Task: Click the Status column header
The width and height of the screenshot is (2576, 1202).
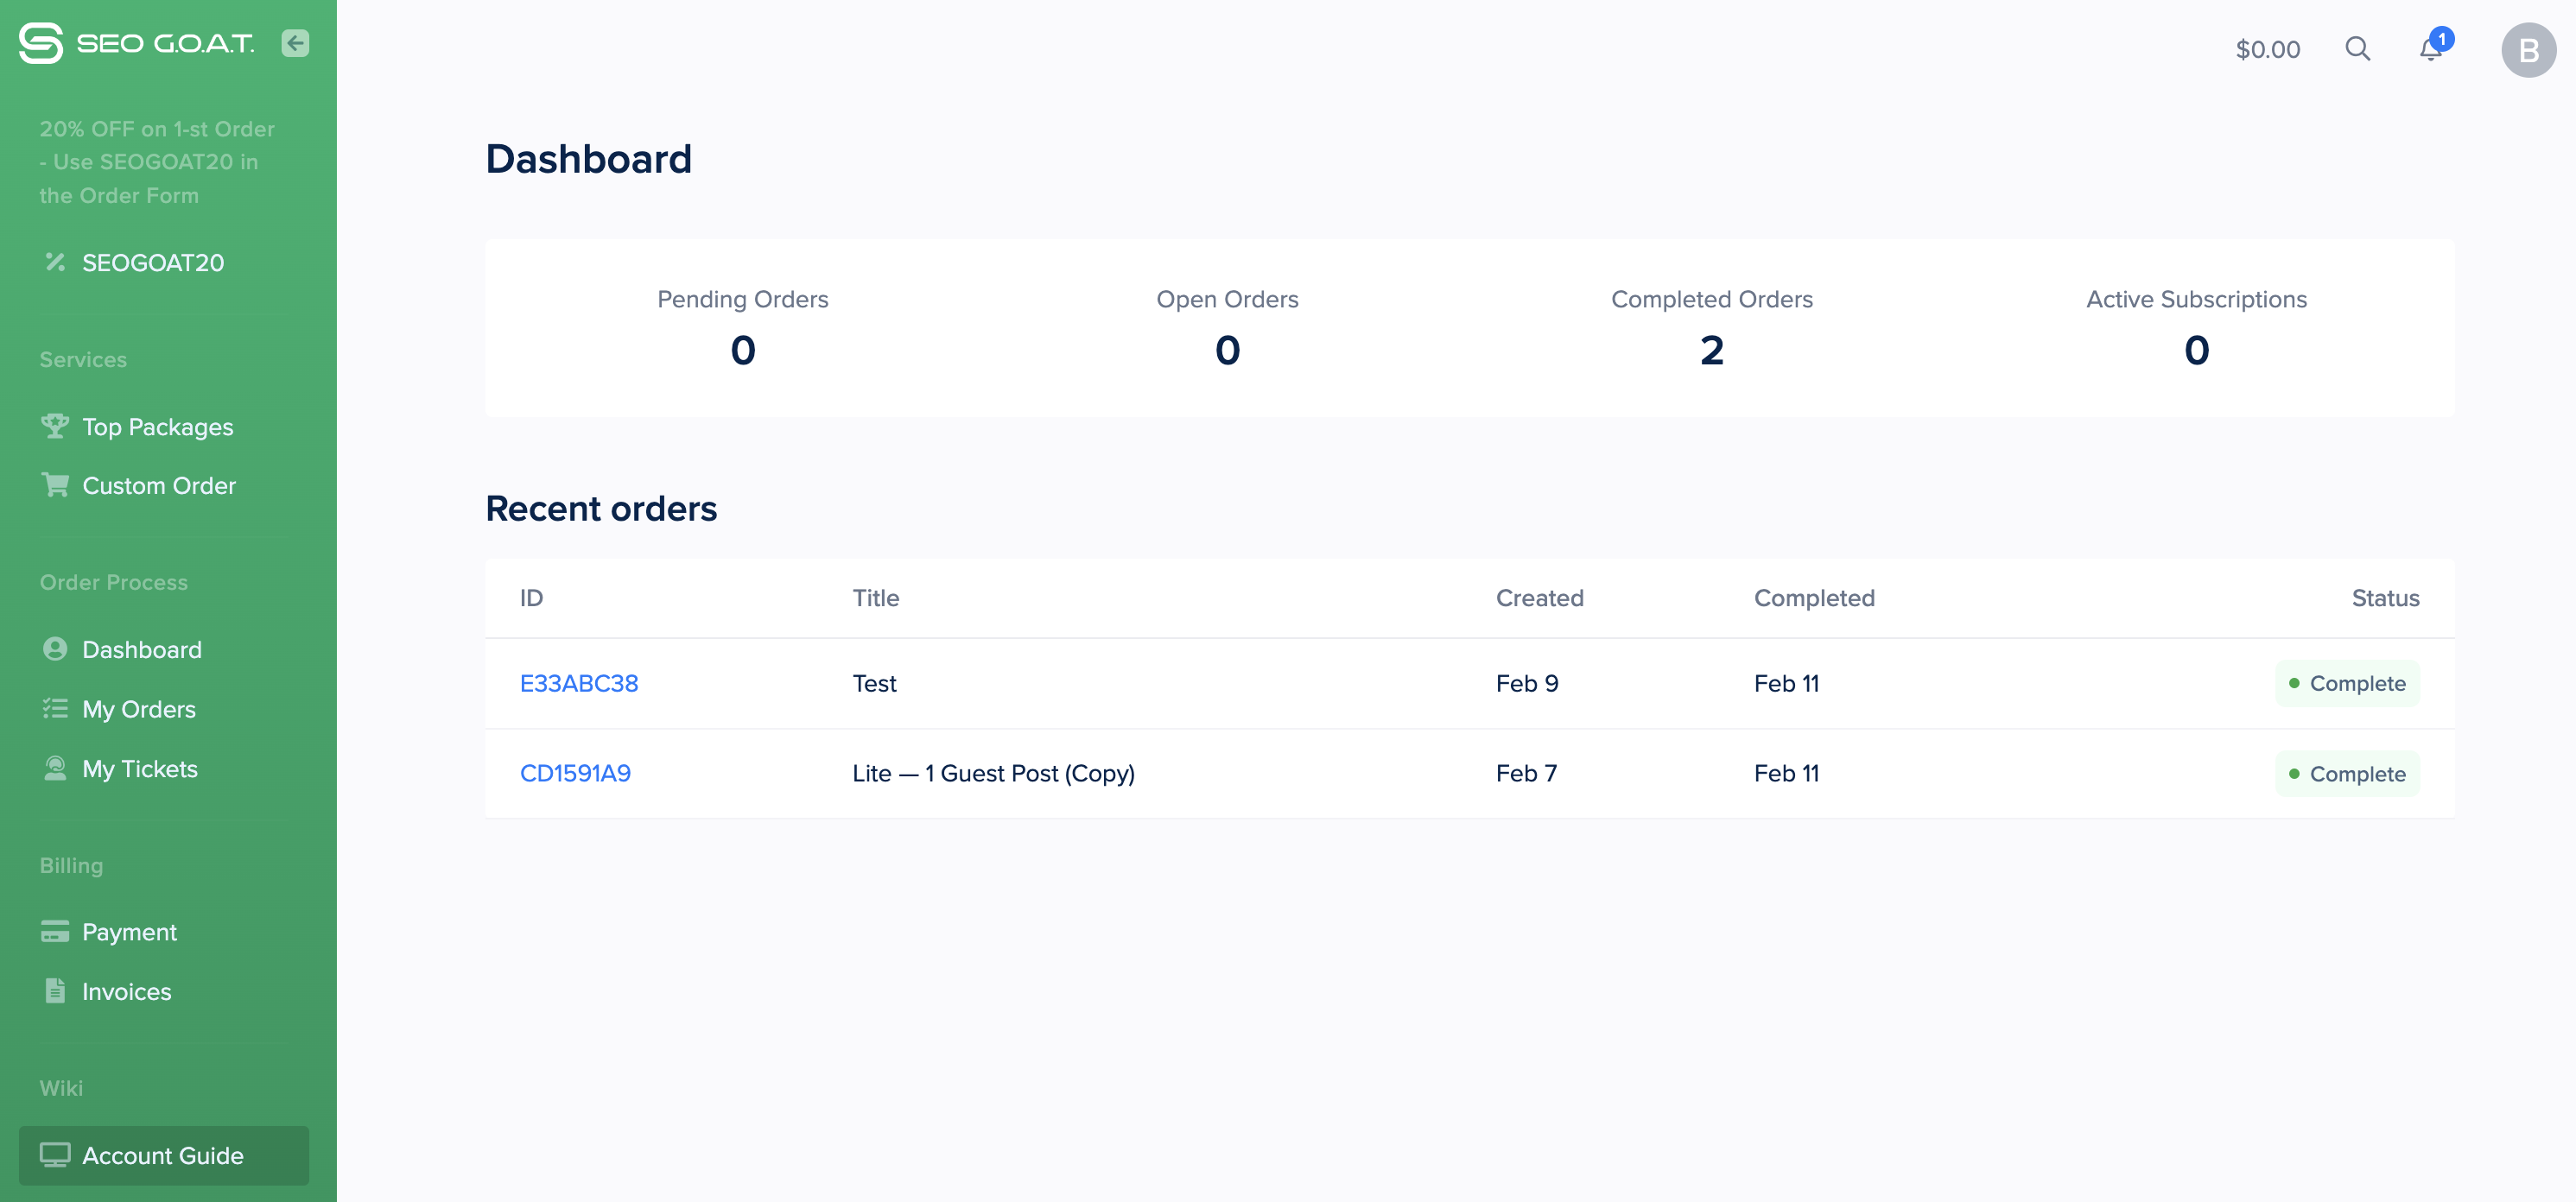Action: click(2385, 598)
